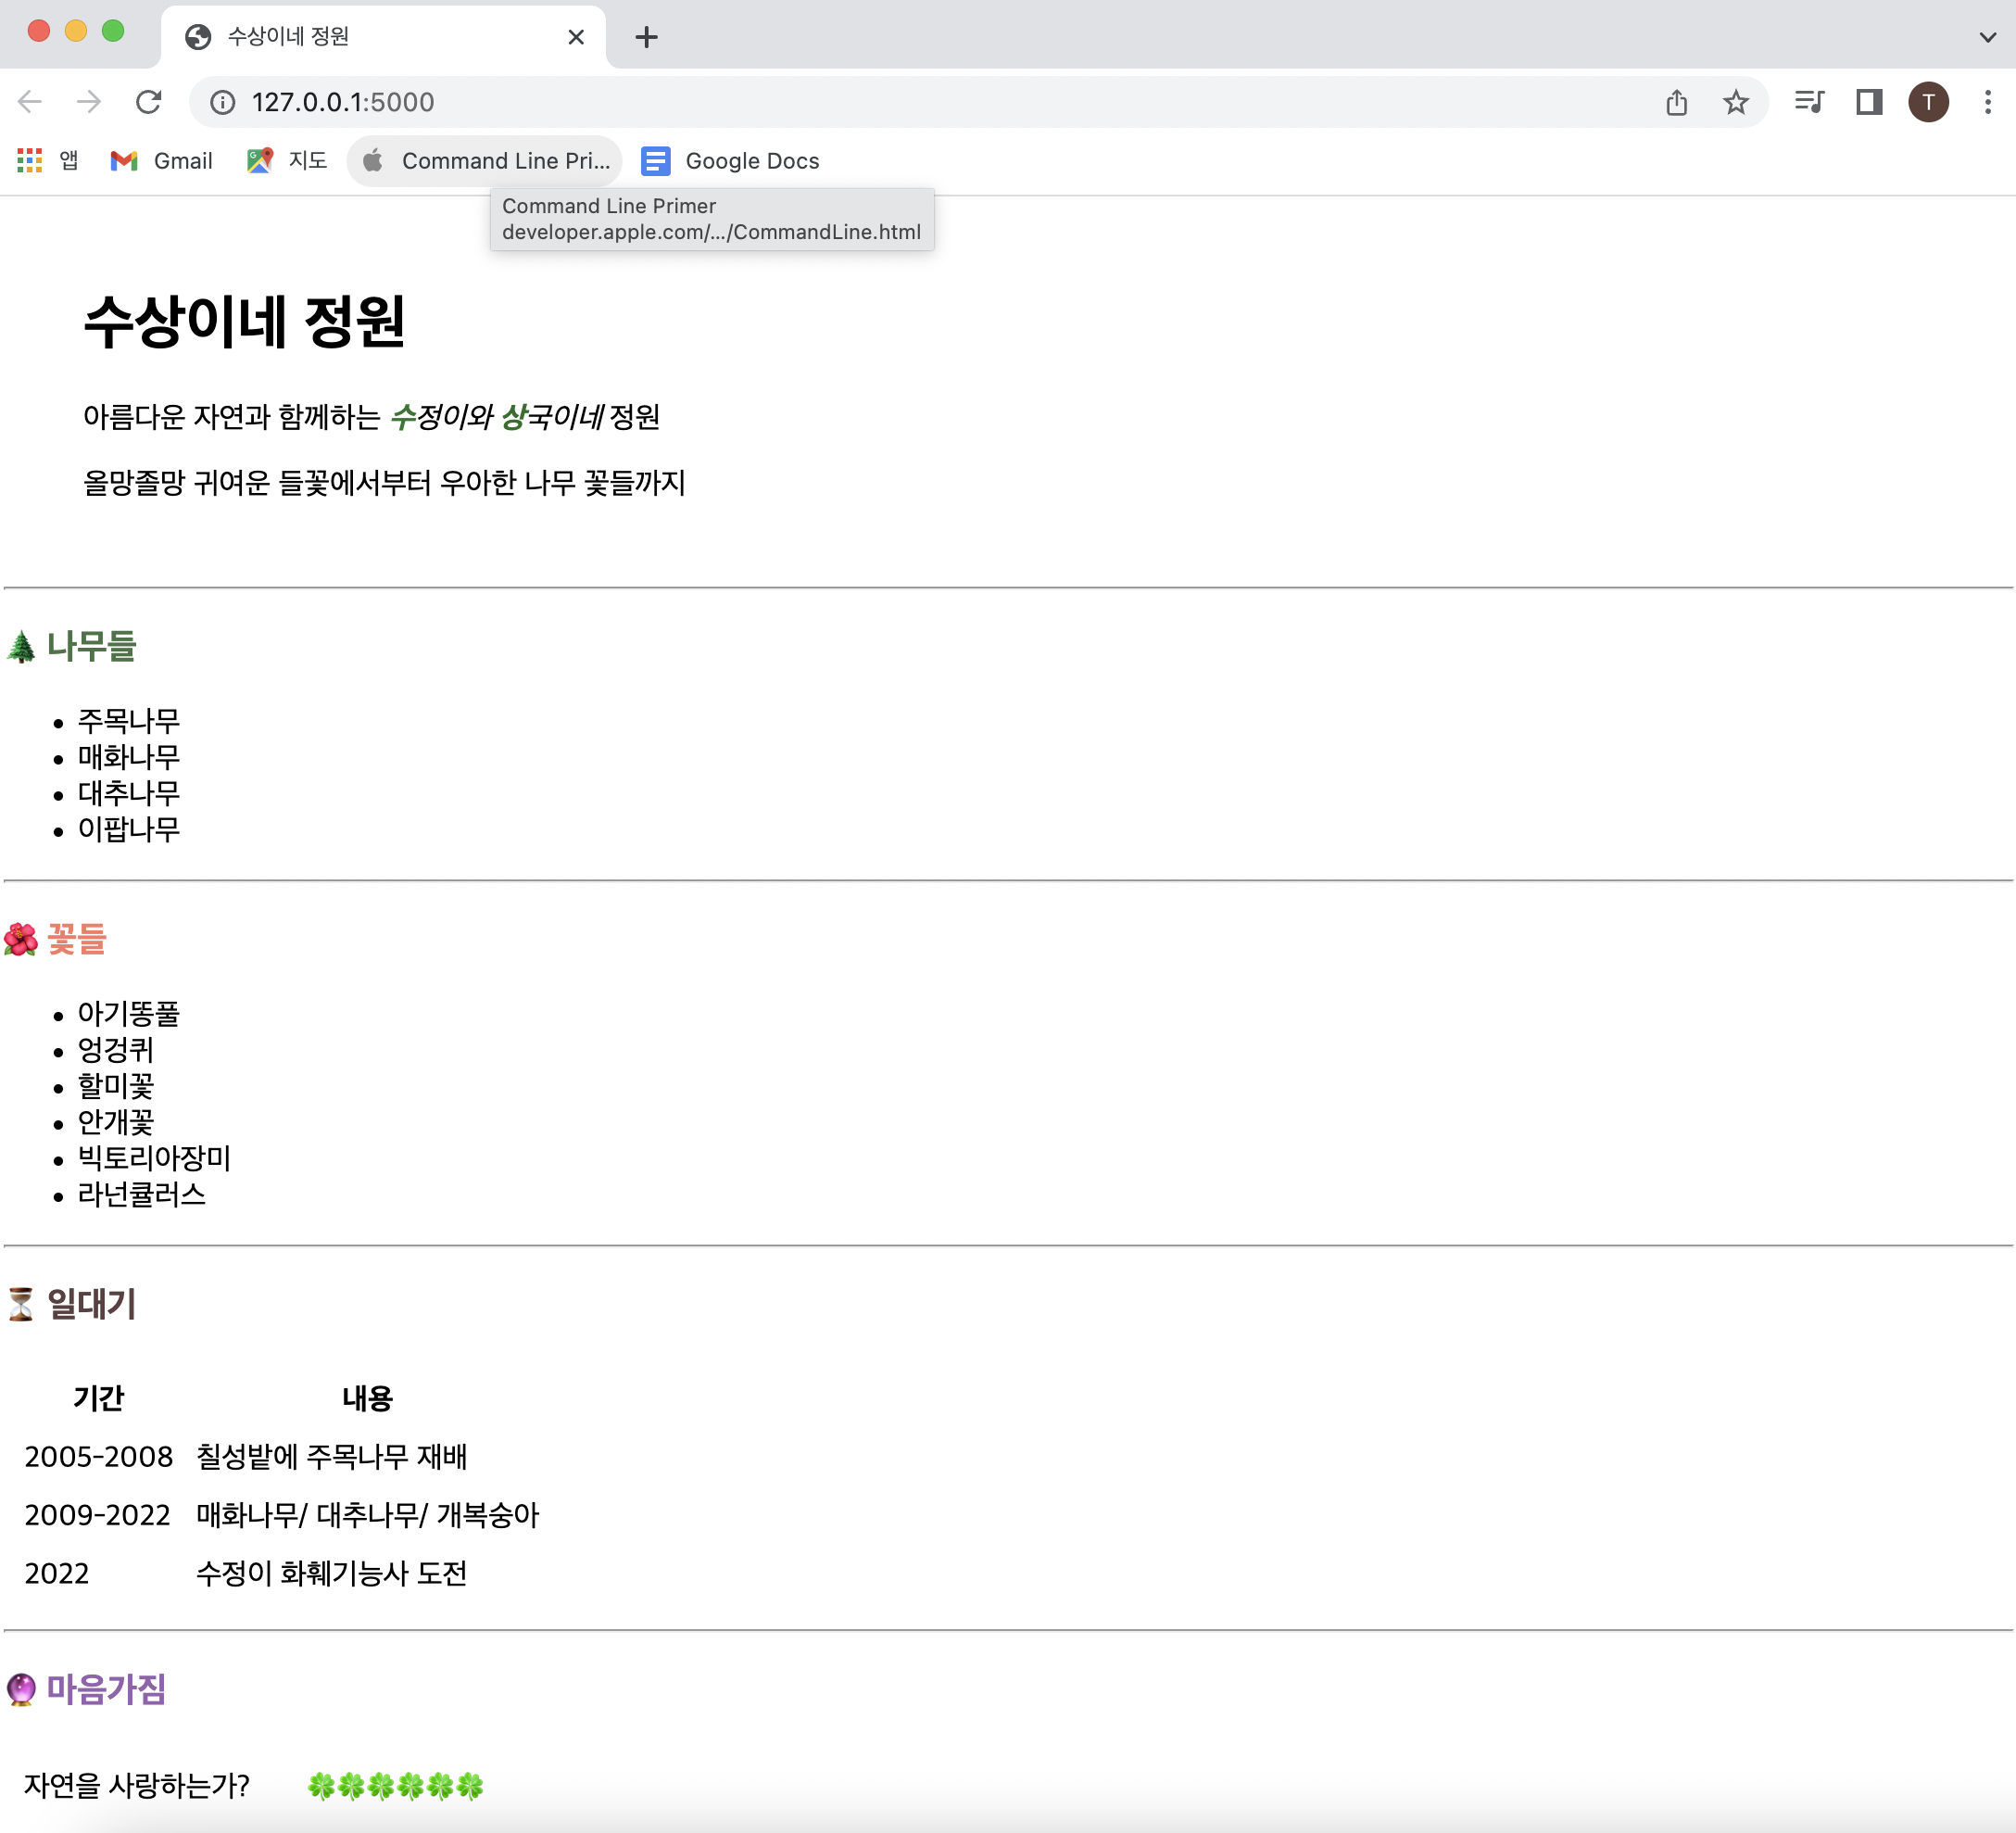Image resolution: width=2016 pixels, height=1833 pixels.
Task: Bookmark this page with star icon
Action: click(x=1736, y=102)
